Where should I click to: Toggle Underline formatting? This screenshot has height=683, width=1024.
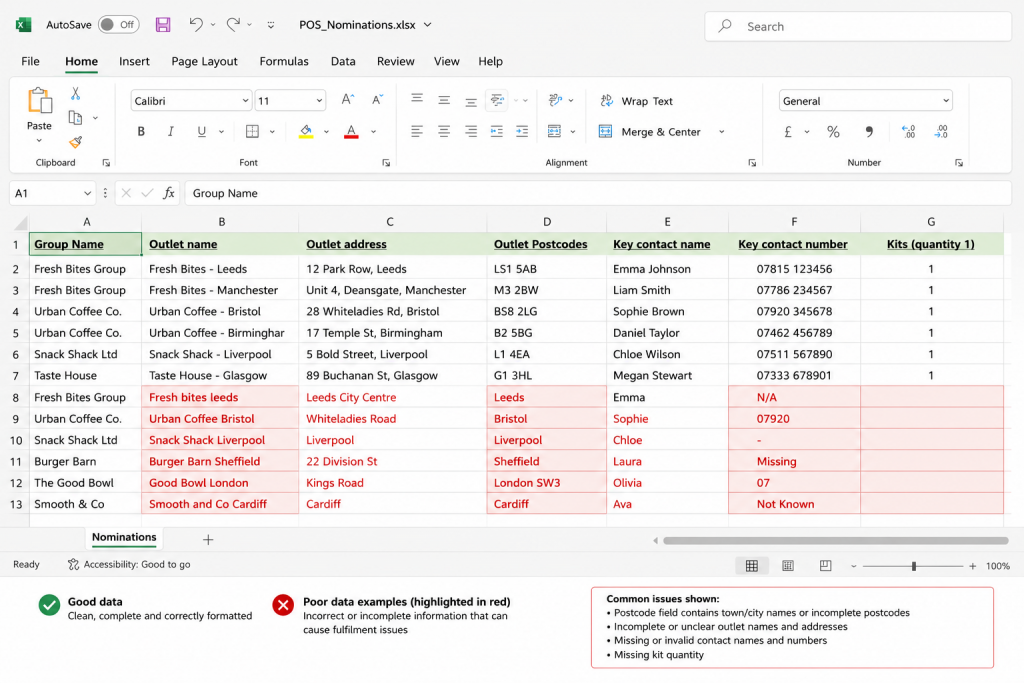[202, 131]
